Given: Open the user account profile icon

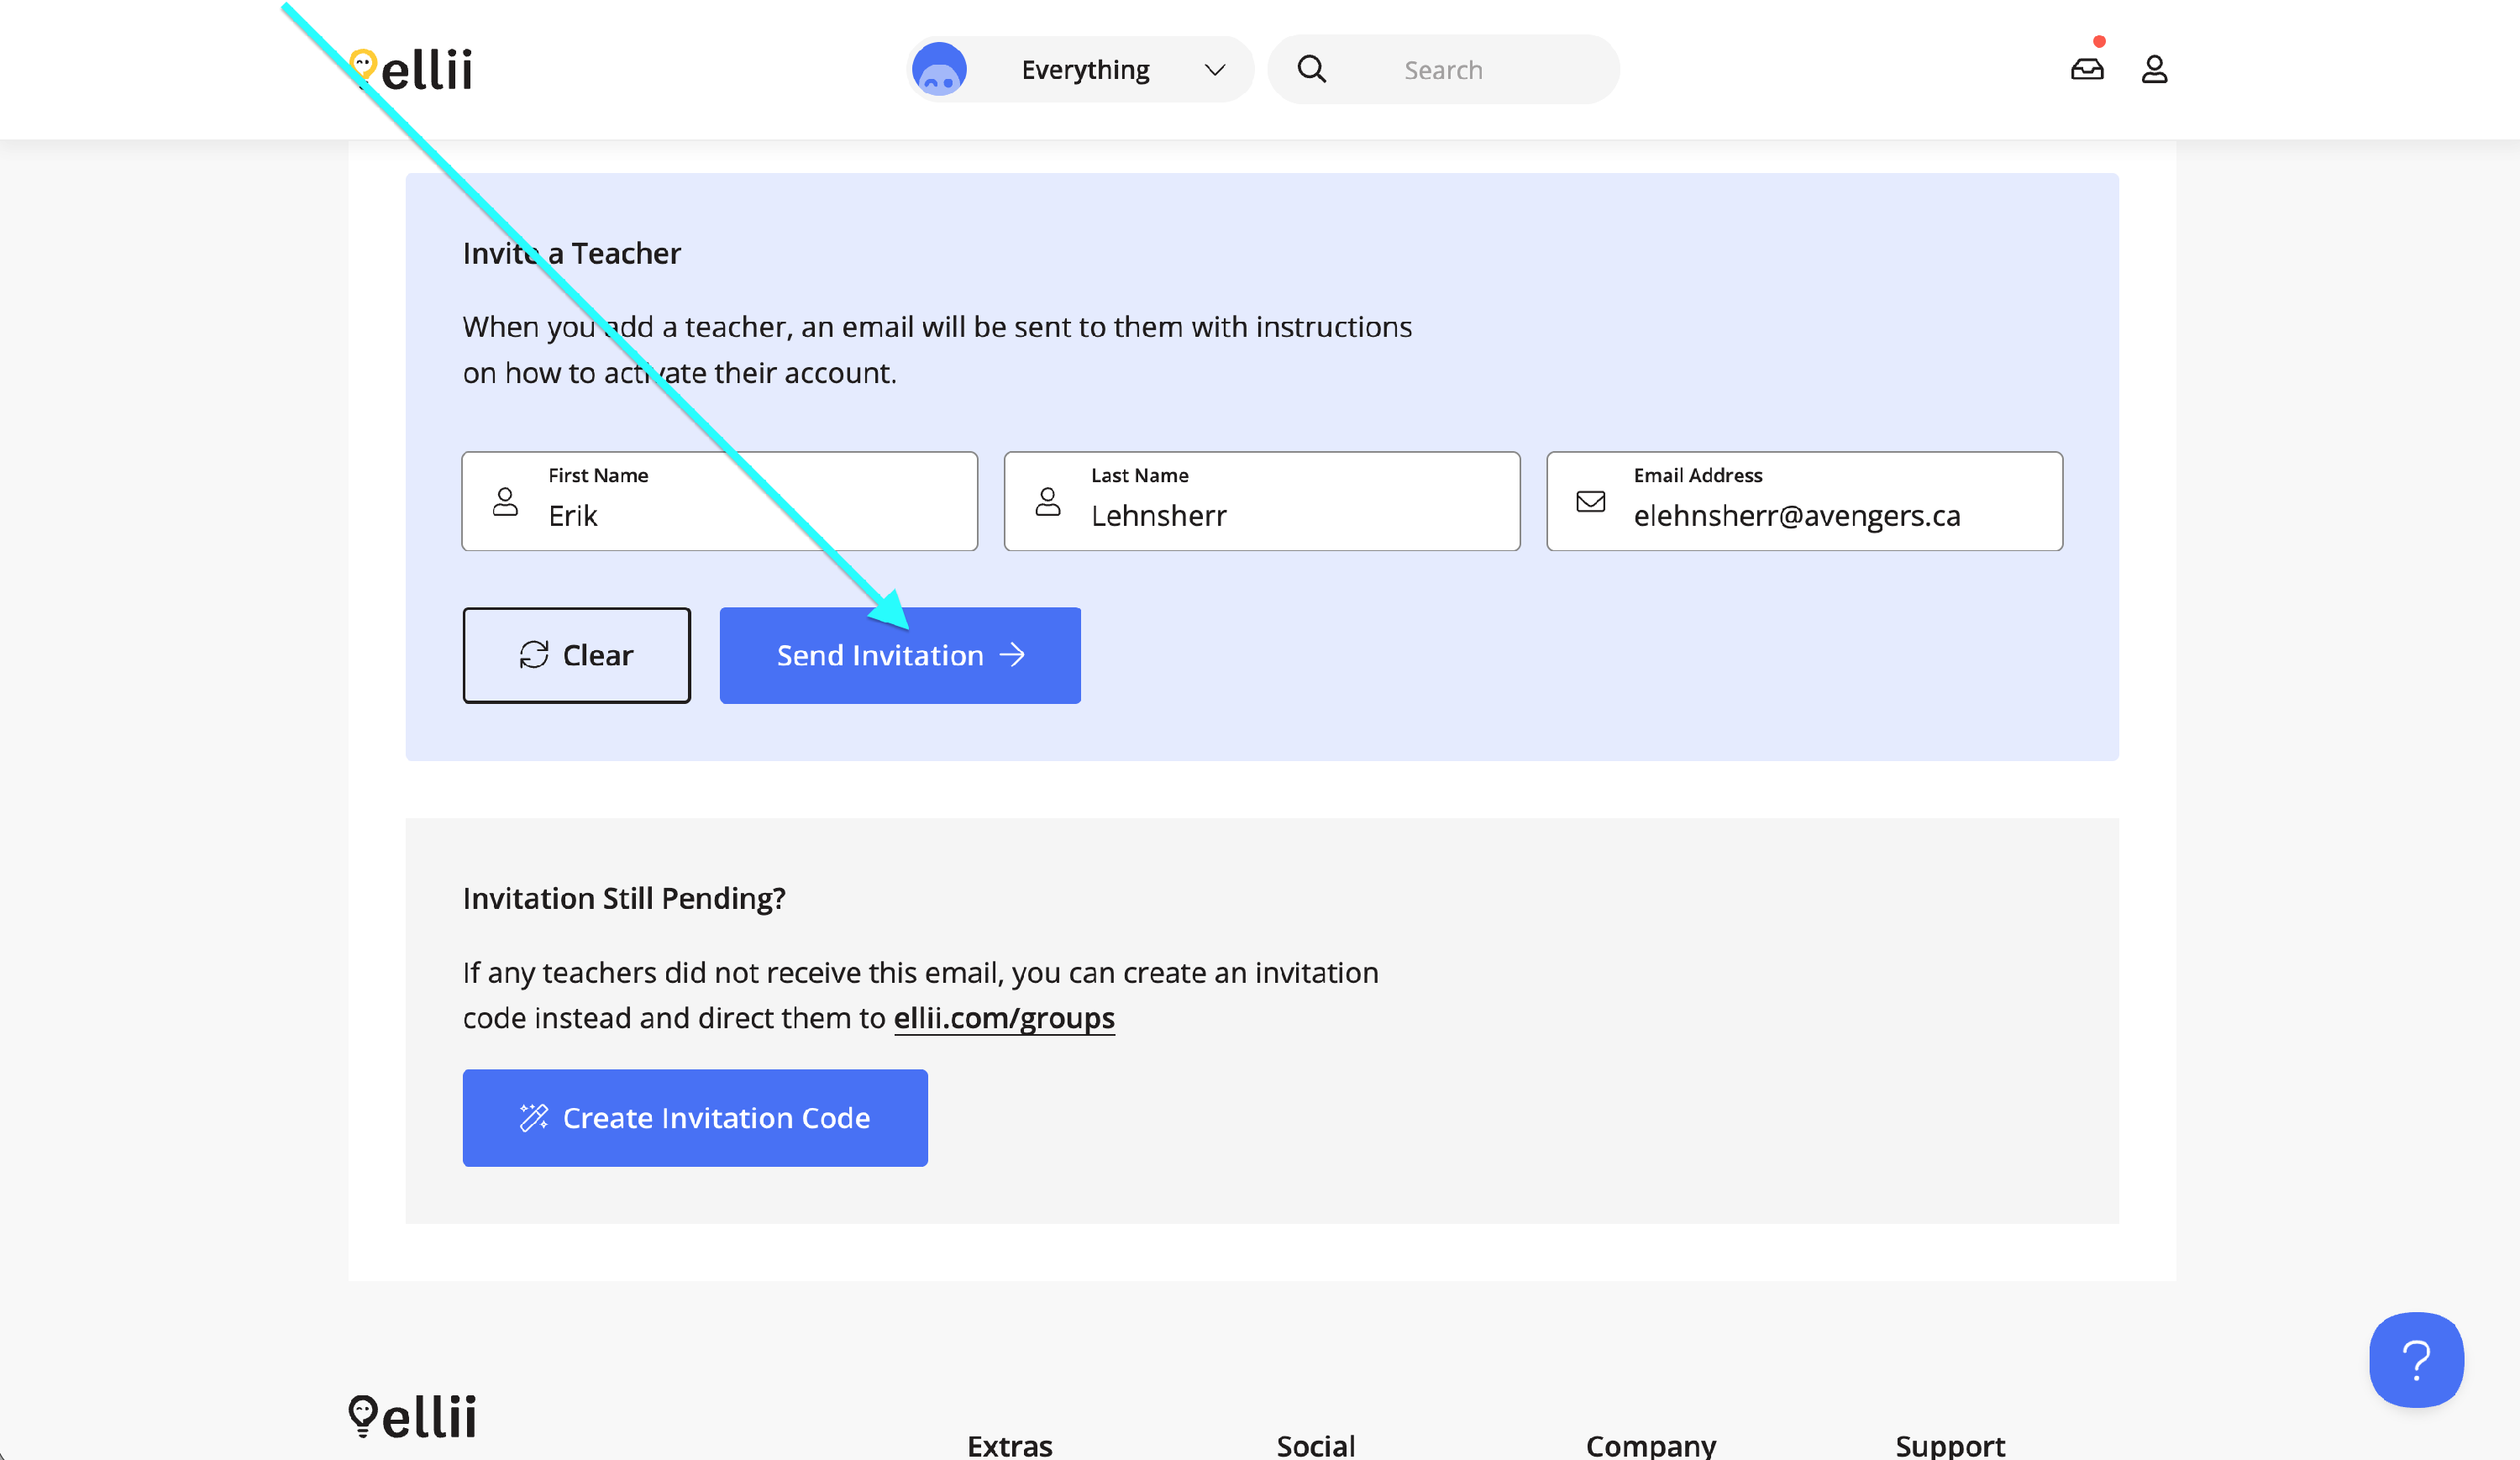Looking at the screenshot, I should click(2154, 69).
